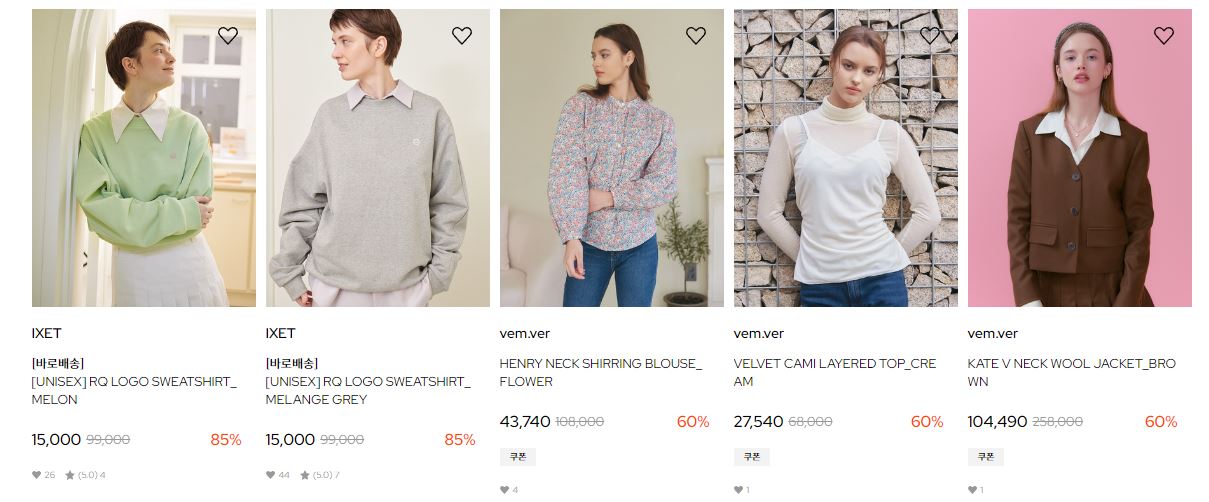
Task: Click 쿠폰 badge under the cami top
Action: [x=752, y=457]
